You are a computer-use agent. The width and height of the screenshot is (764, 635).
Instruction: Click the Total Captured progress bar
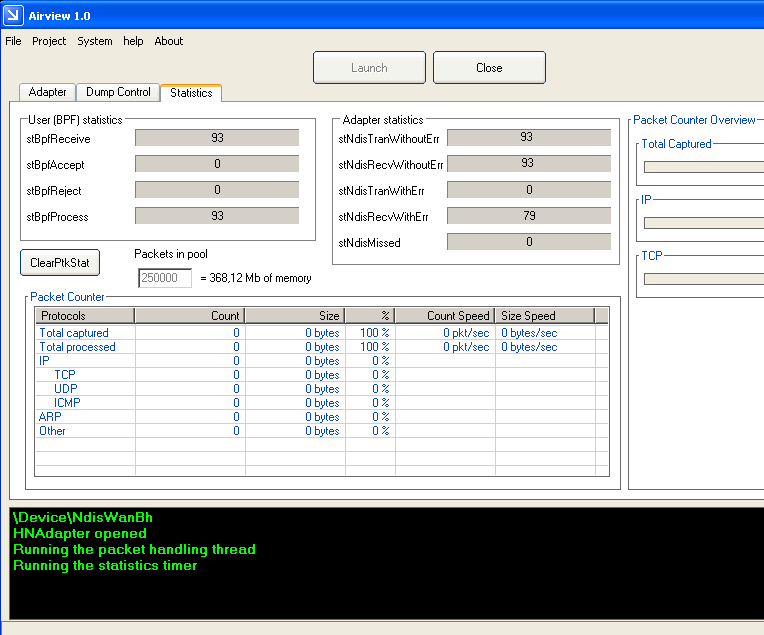click(703, 167)
